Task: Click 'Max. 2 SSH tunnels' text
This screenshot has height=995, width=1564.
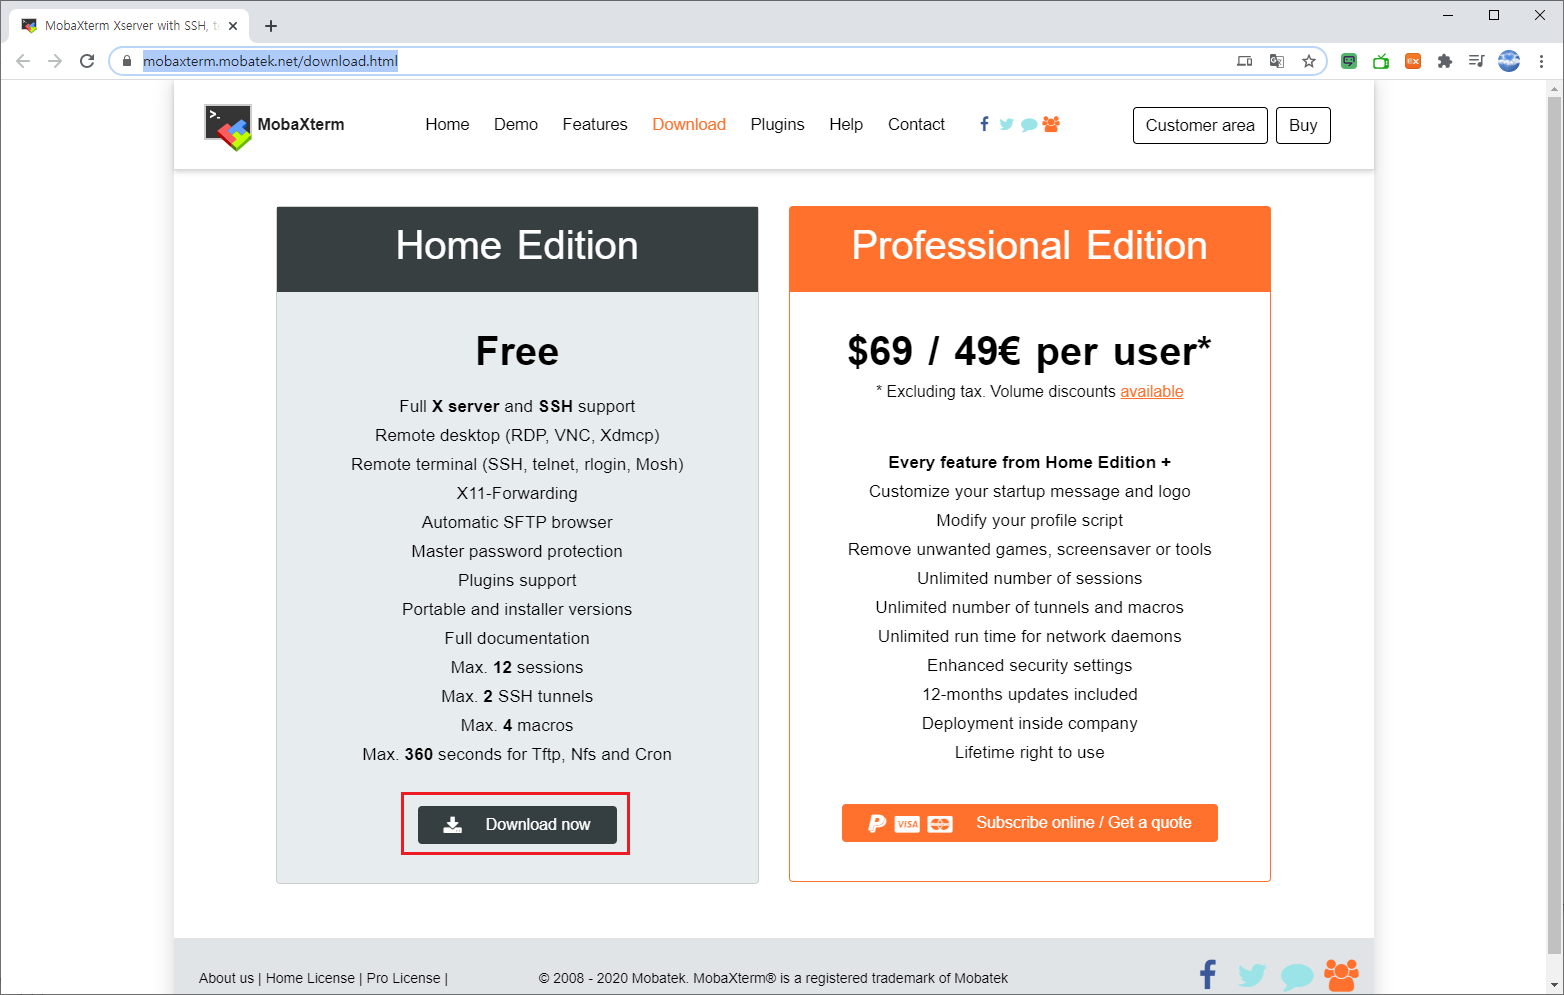Action: 517,696
